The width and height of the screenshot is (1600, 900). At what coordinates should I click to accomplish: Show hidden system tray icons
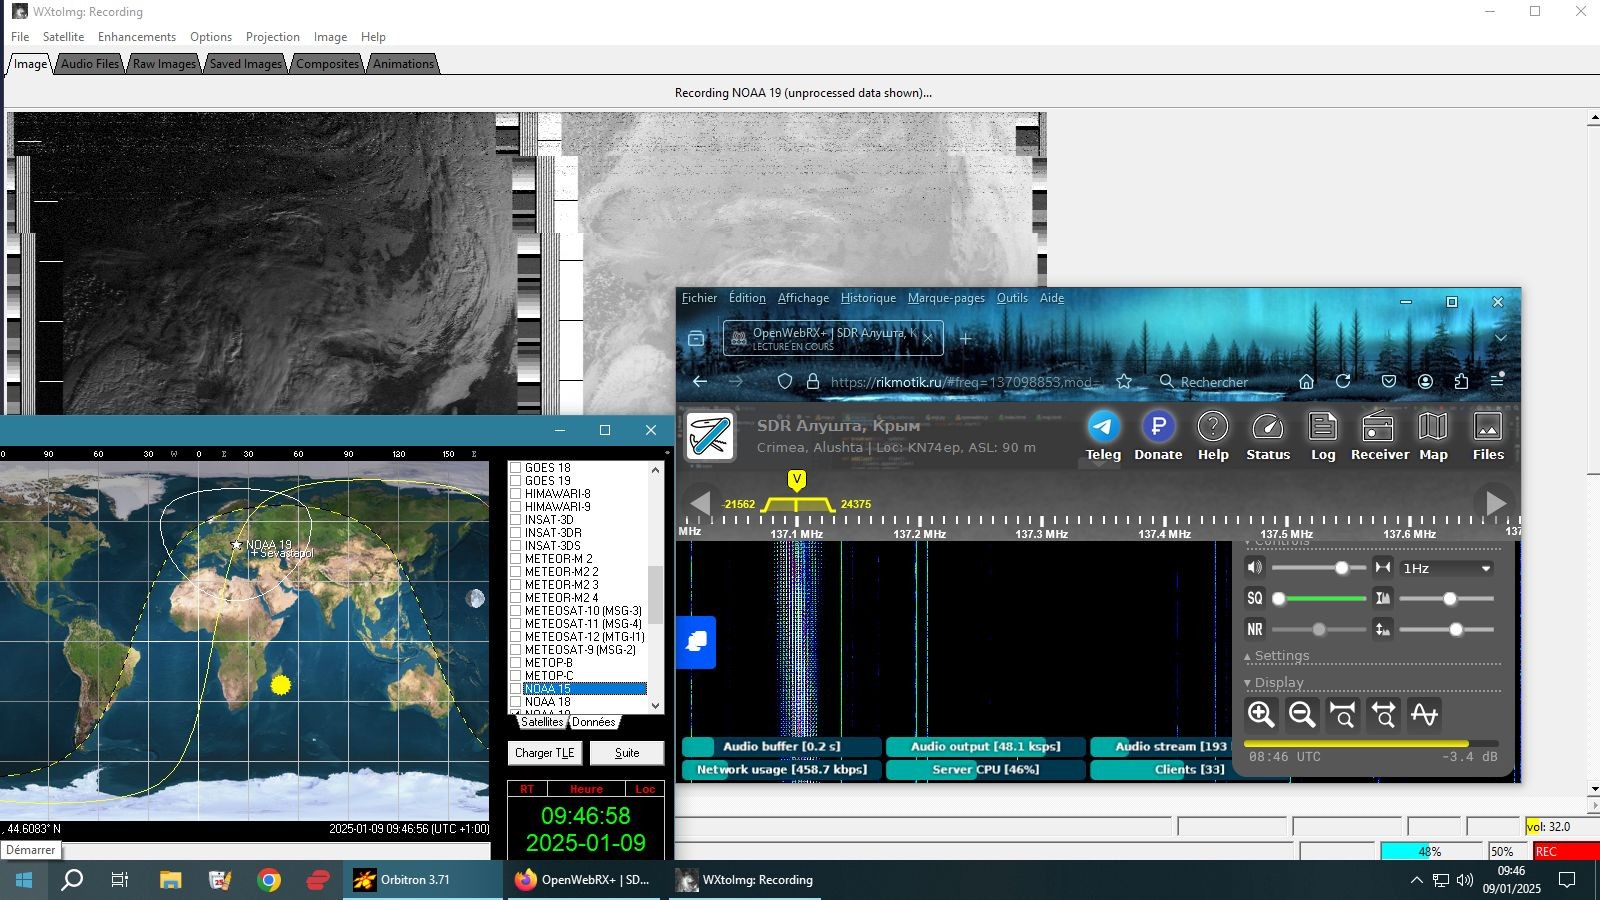click(x=1416, y=880)
